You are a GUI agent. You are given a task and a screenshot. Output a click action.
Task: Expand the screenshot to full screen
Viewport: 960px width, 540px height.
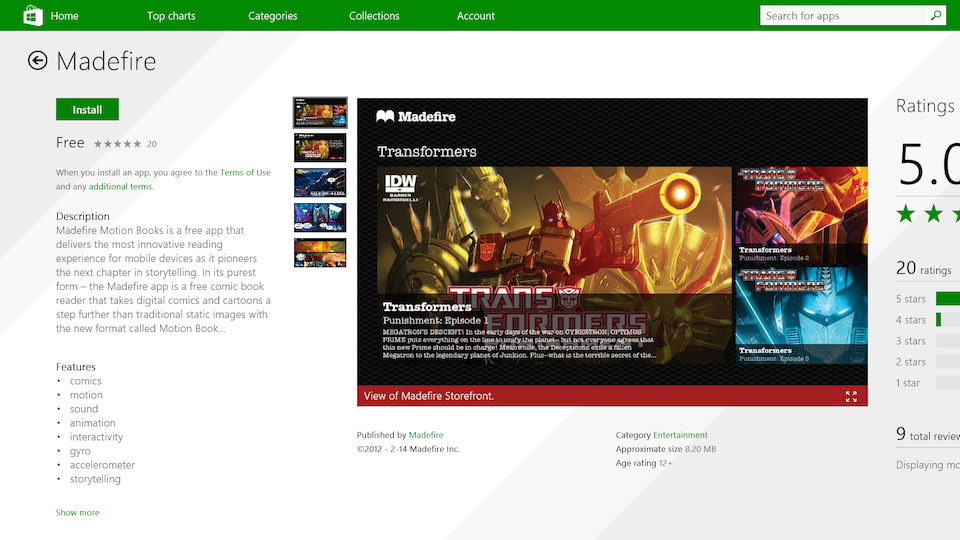point(851,396)
